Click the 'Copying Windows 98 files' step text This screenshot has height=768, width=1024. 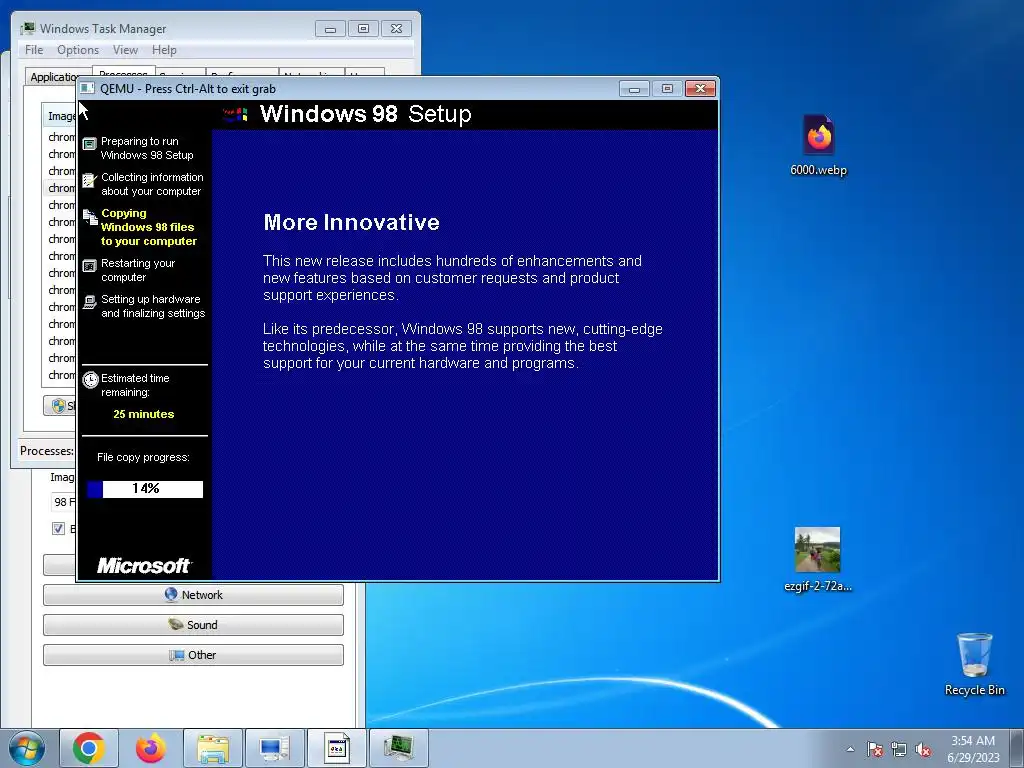[x=148, y=227]
